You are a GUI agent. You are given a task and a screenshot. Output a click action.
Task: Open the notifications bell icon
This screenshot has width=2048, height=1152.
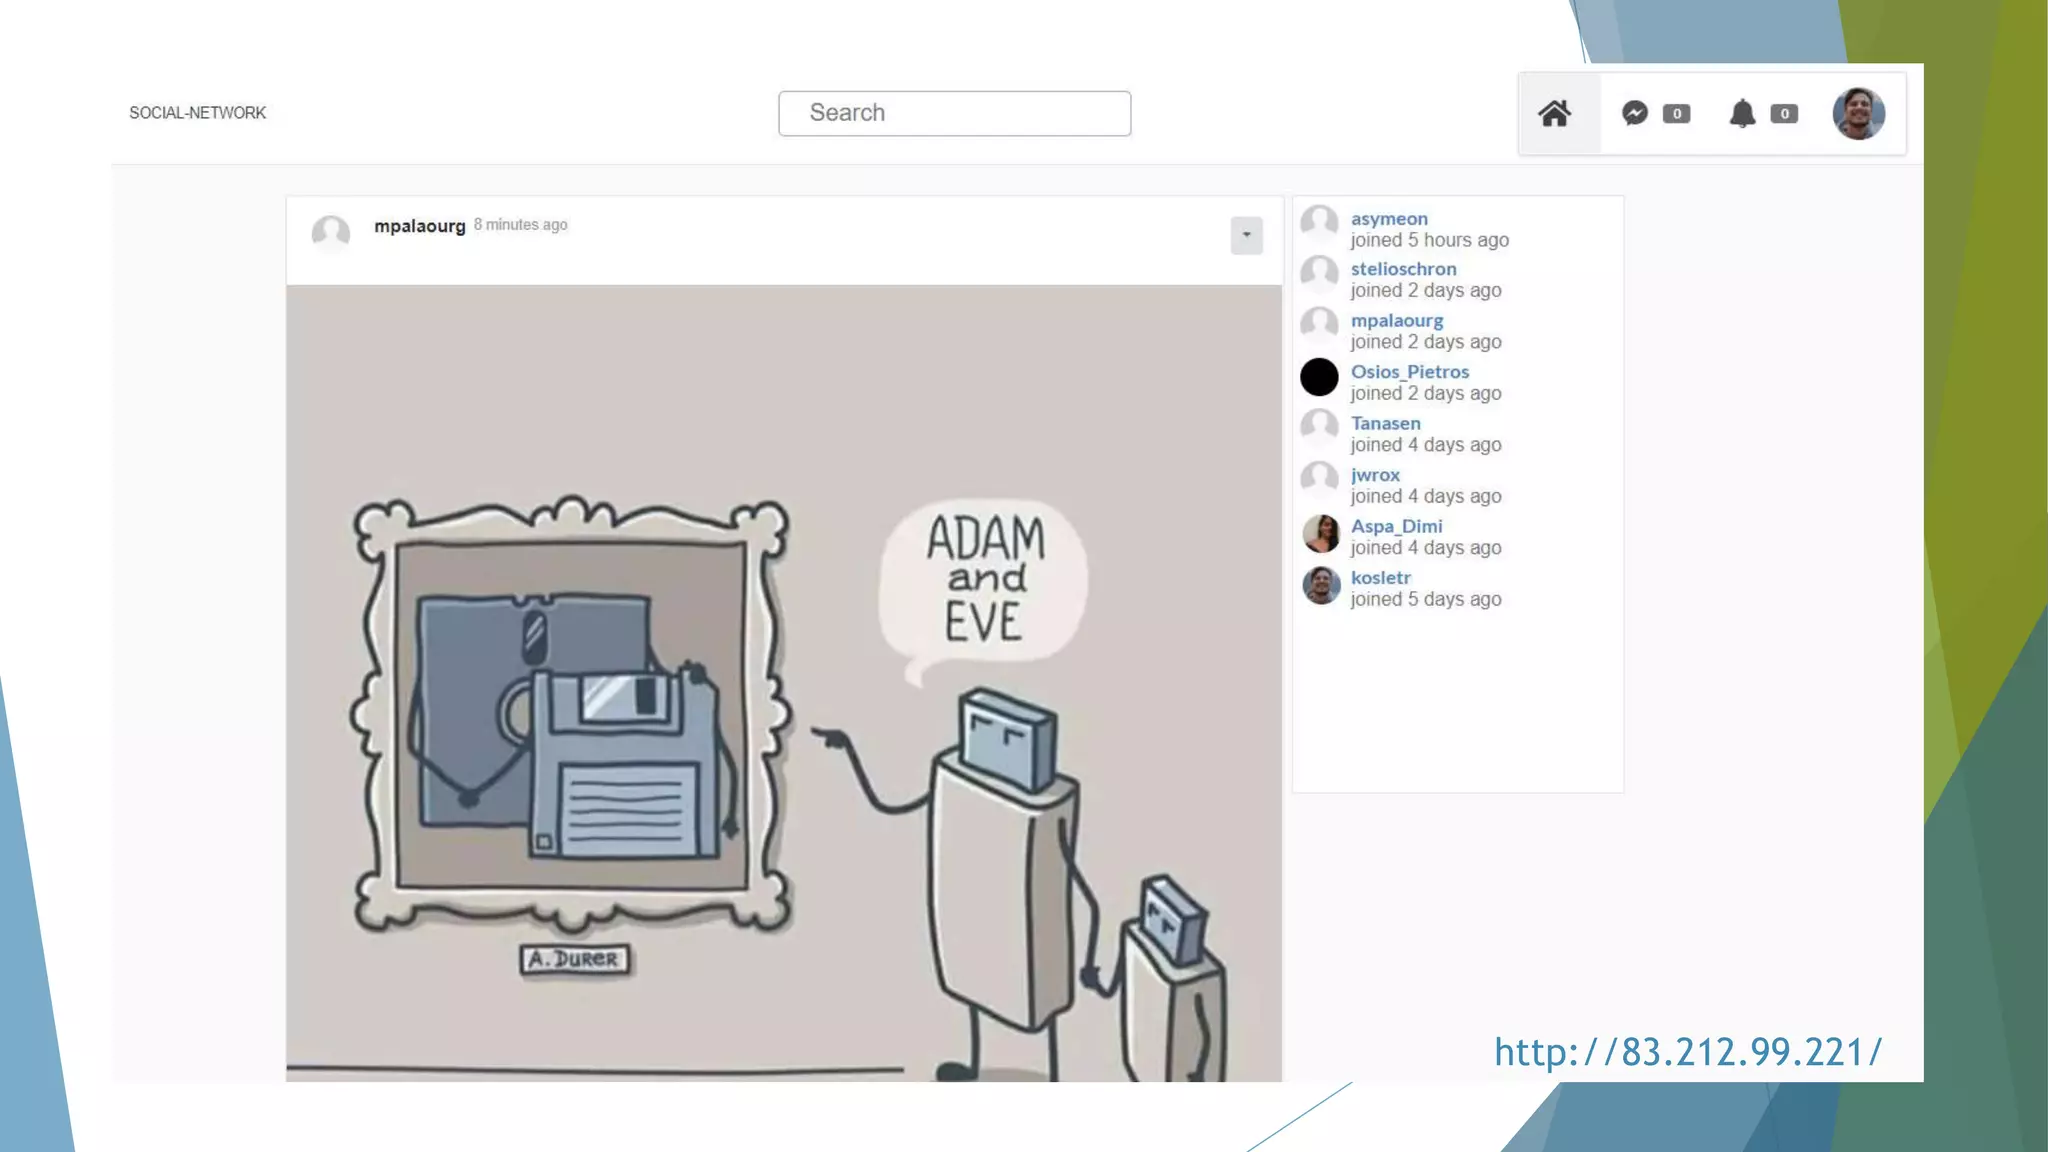pos(1742,113)
